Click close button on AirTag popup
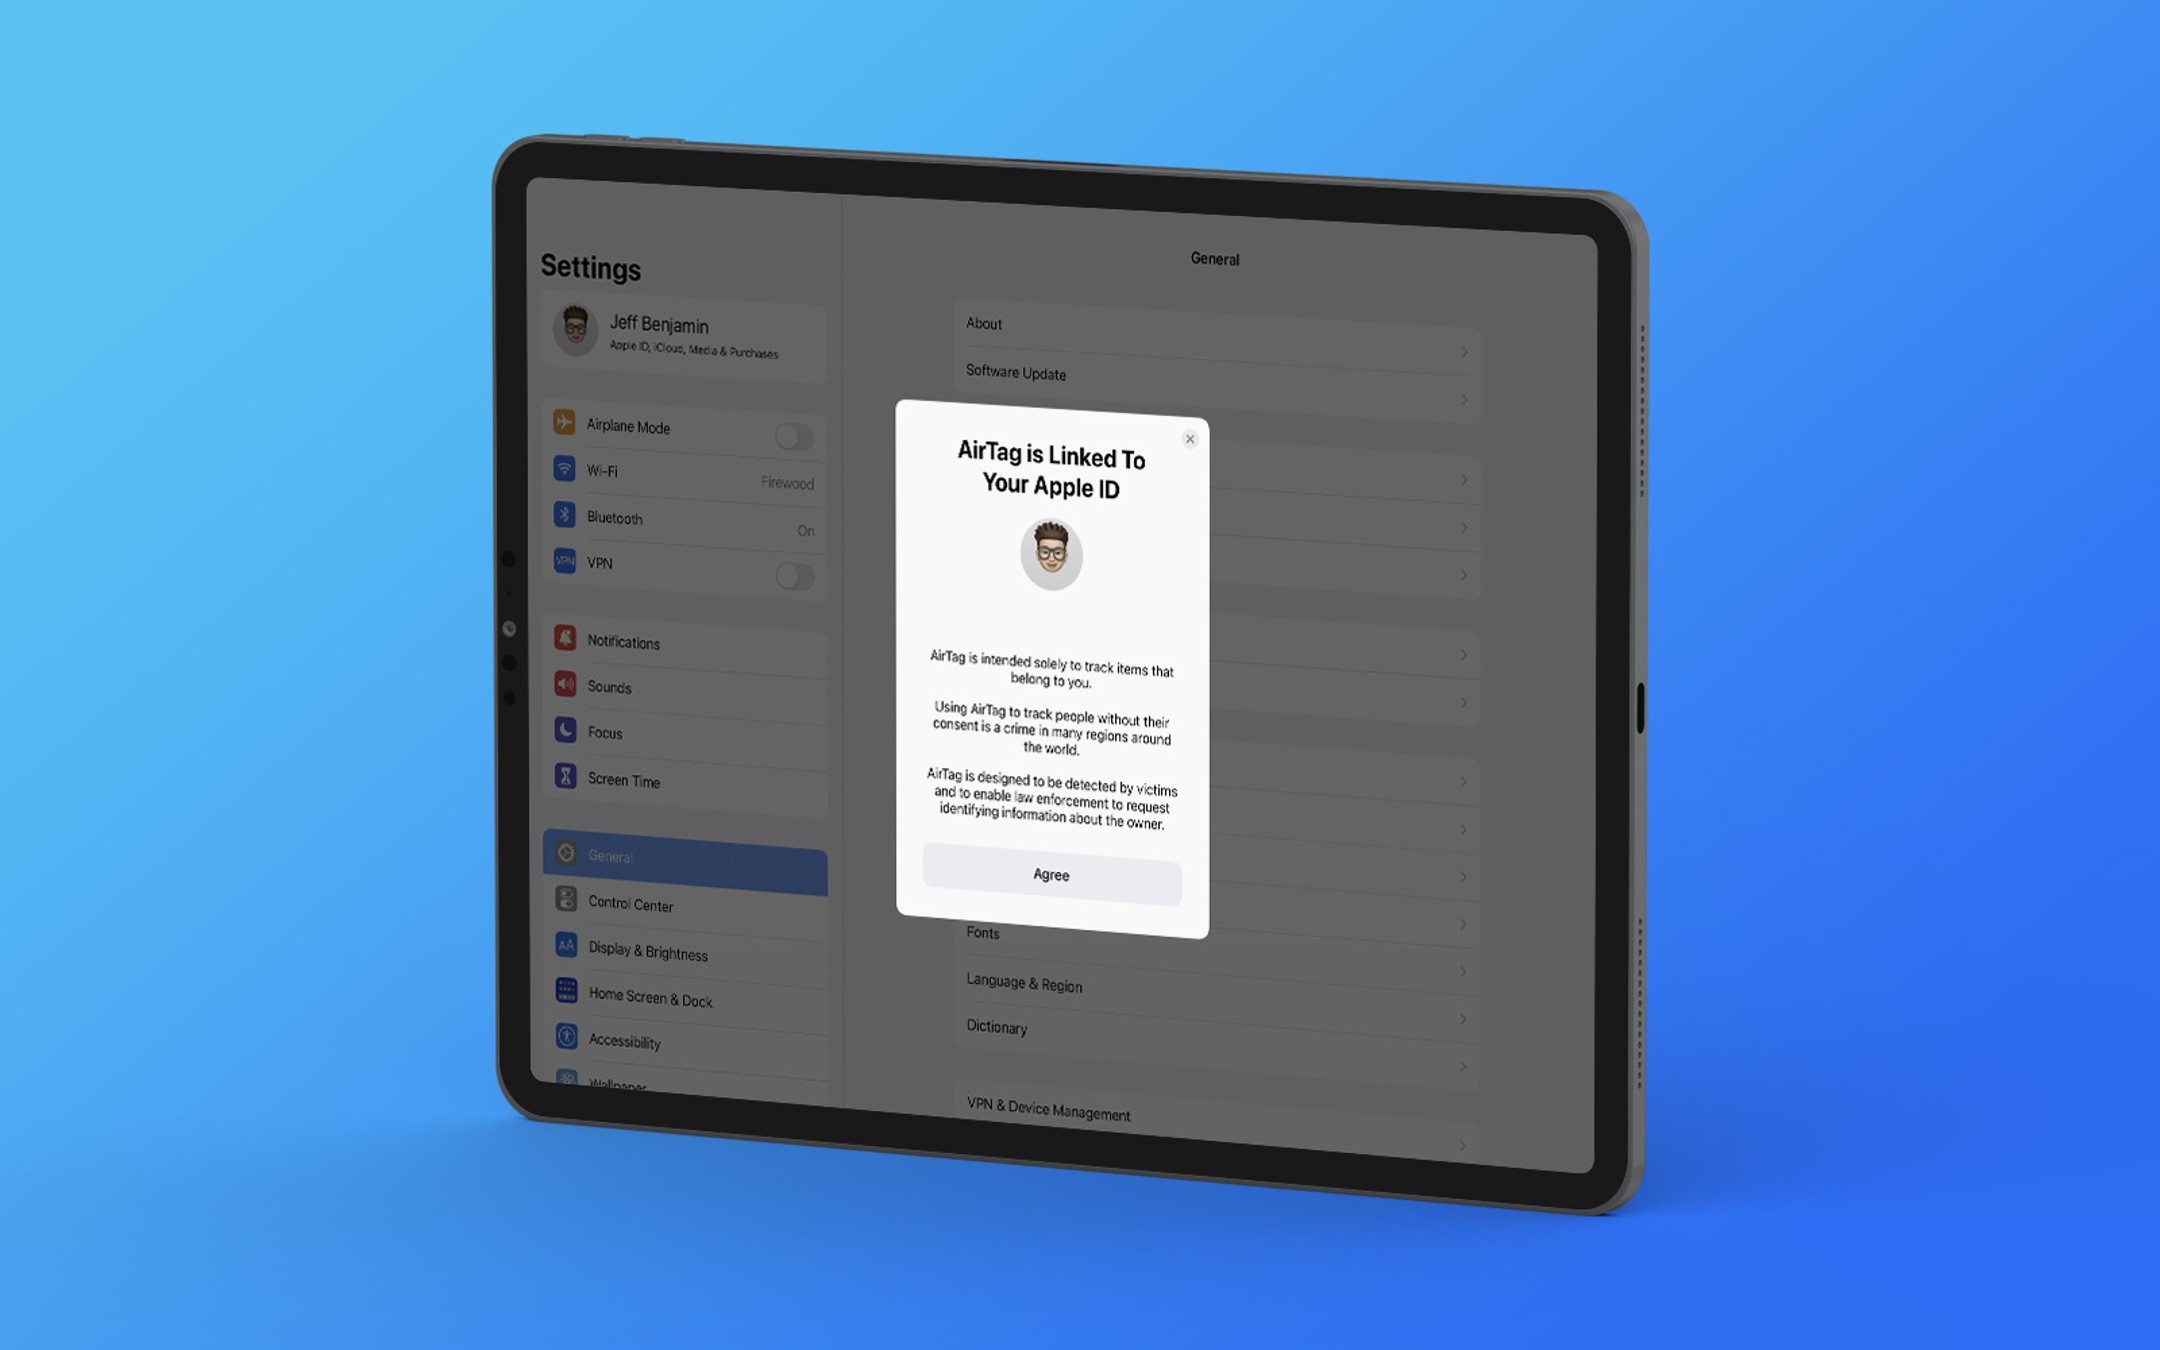This screenshot has height=1350, width=2160. [1190, 439]
